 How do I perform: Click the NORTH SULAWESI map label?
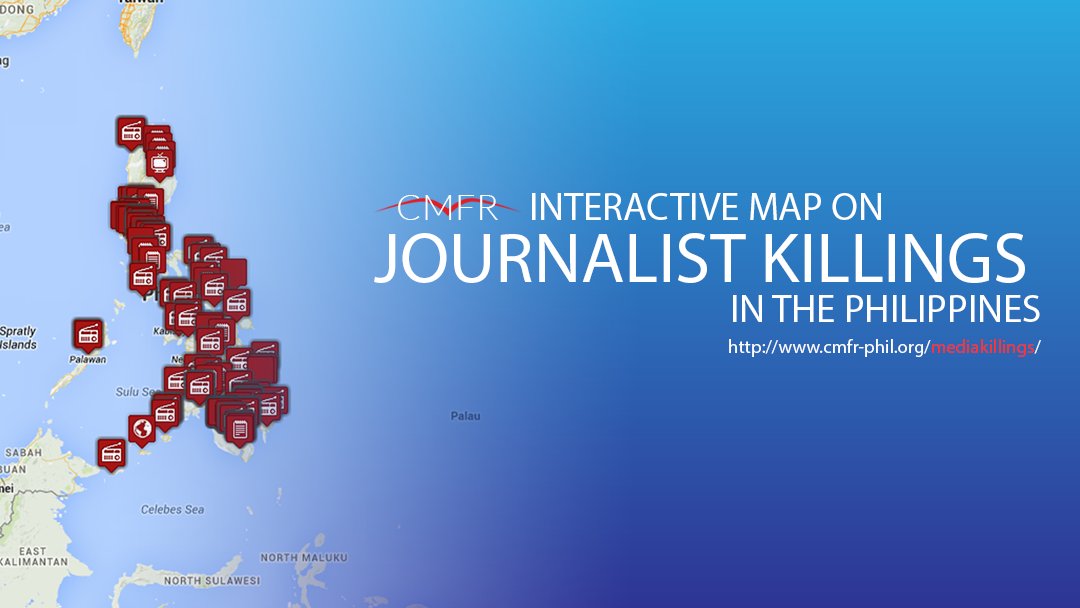pyautogui.click(x=212, y=580)
